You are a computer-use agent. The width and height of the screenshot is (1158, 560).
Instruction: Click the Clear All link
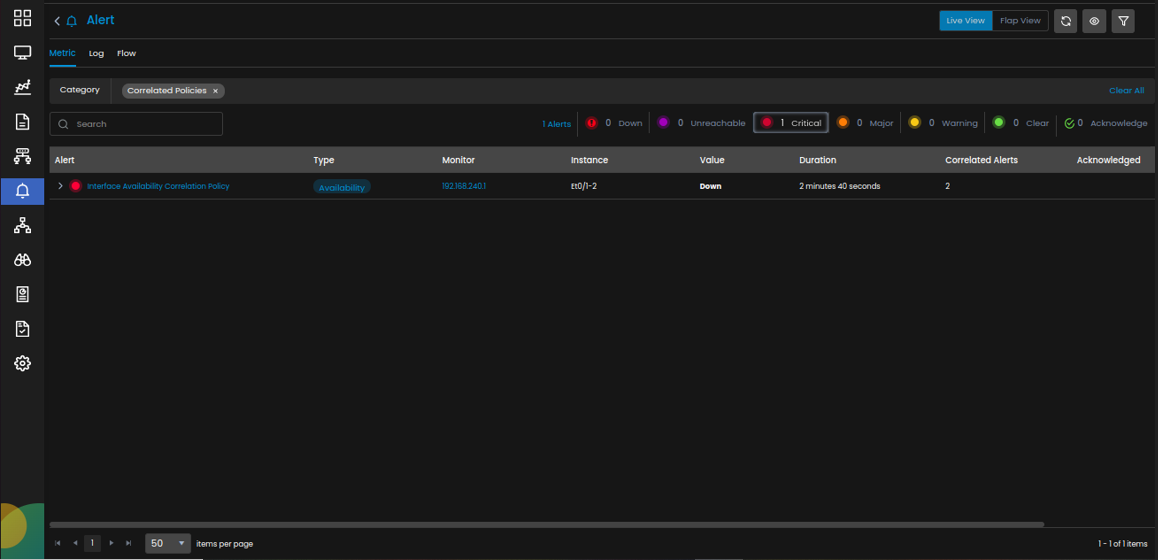(x=1126, y=90)
